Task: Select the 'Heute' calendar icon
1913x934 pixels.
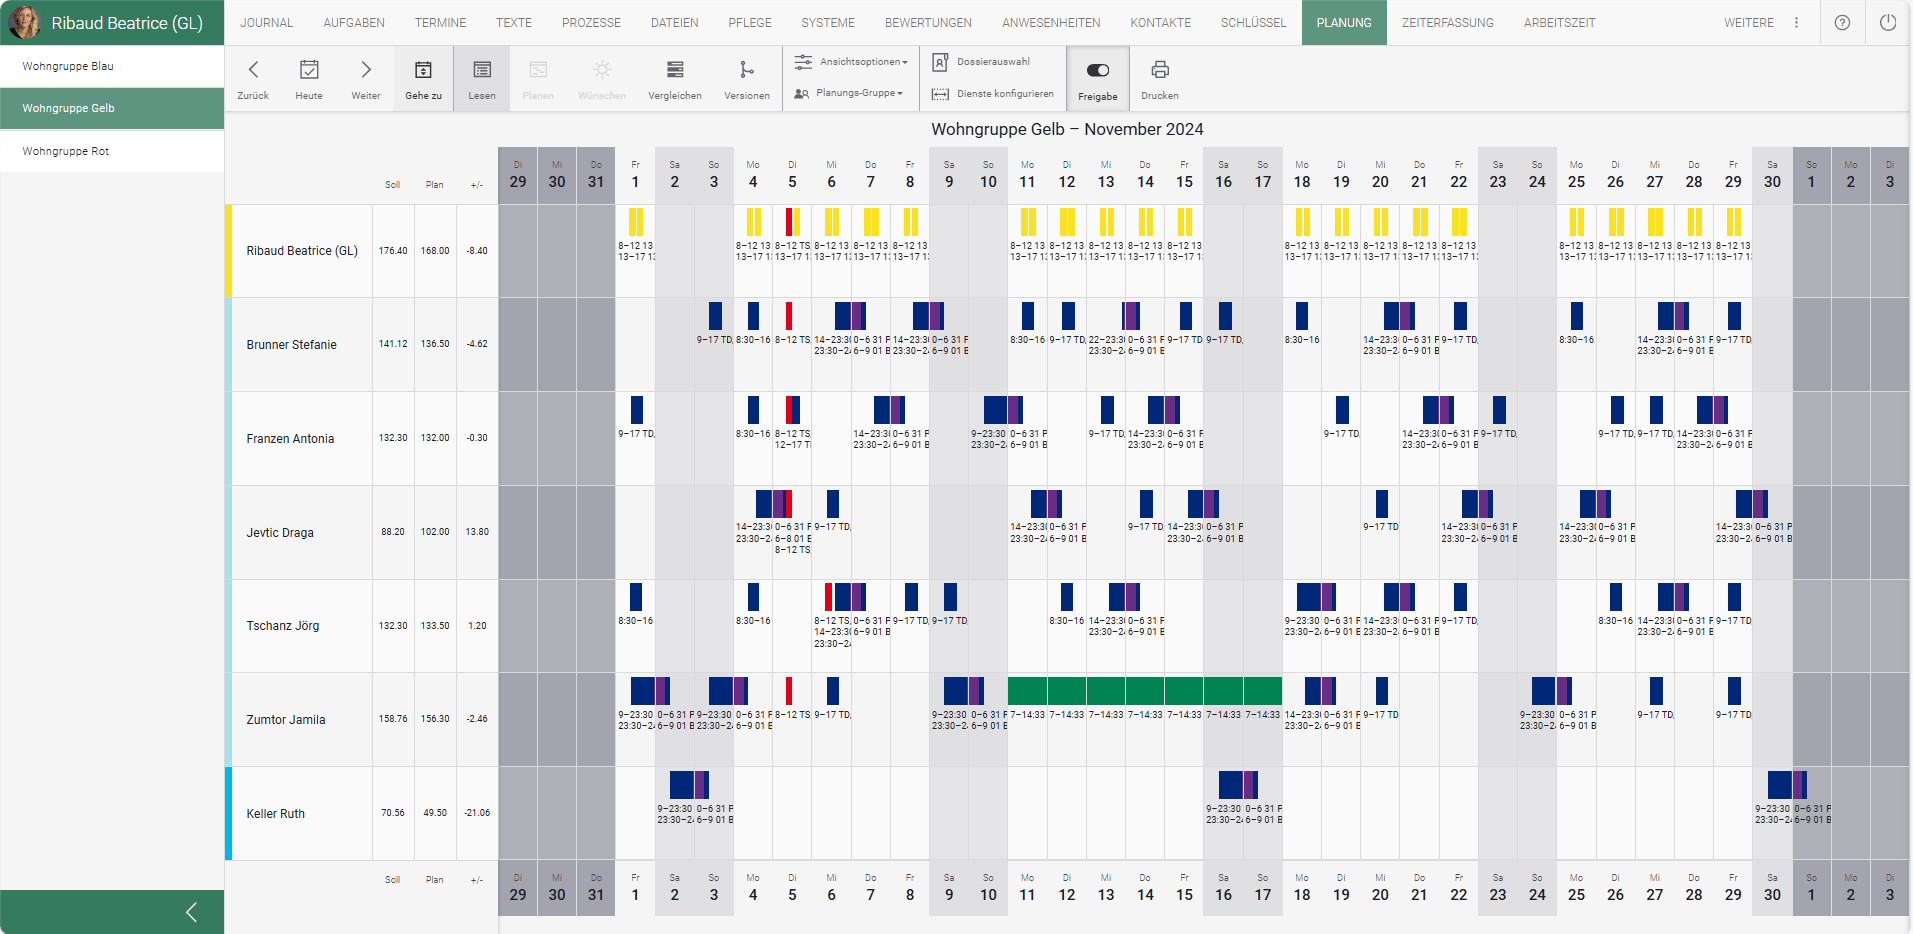Action: pyautogui.click(x=308, y=70)
